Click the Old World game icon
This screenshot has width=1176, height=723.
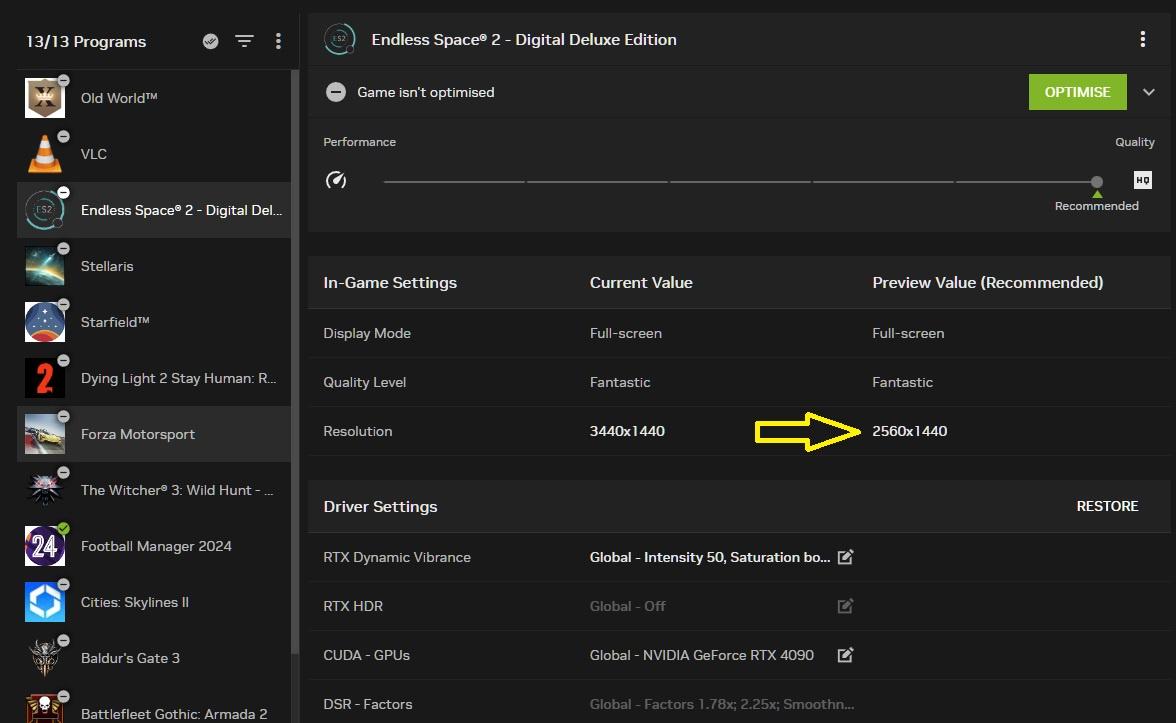click(44, 98)
